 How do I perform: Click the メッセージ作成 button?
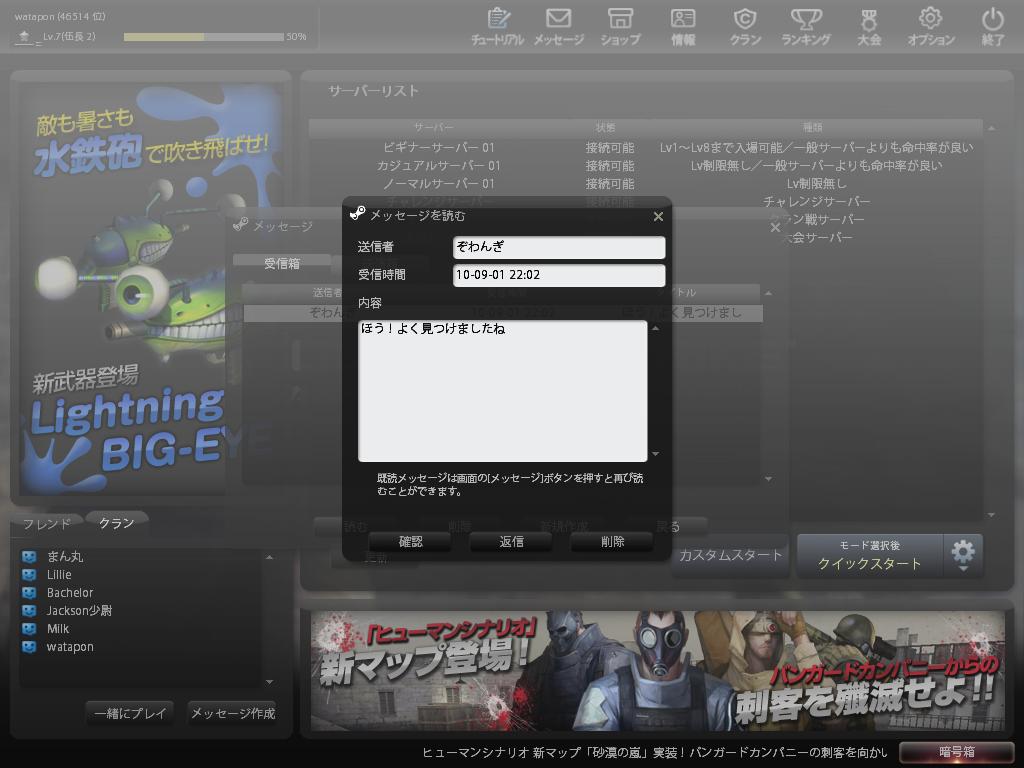(232, 713)
